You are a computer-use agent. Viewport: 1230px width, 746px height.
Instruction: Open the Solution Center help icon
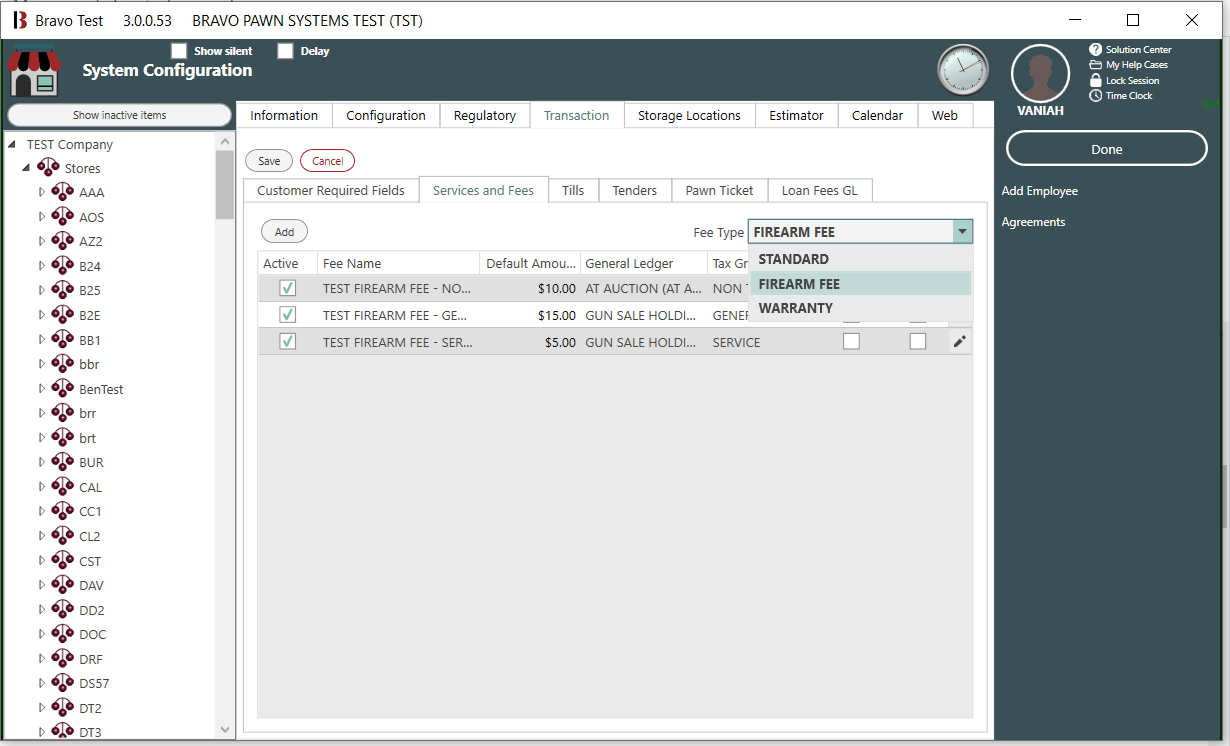click(1095, 50)
